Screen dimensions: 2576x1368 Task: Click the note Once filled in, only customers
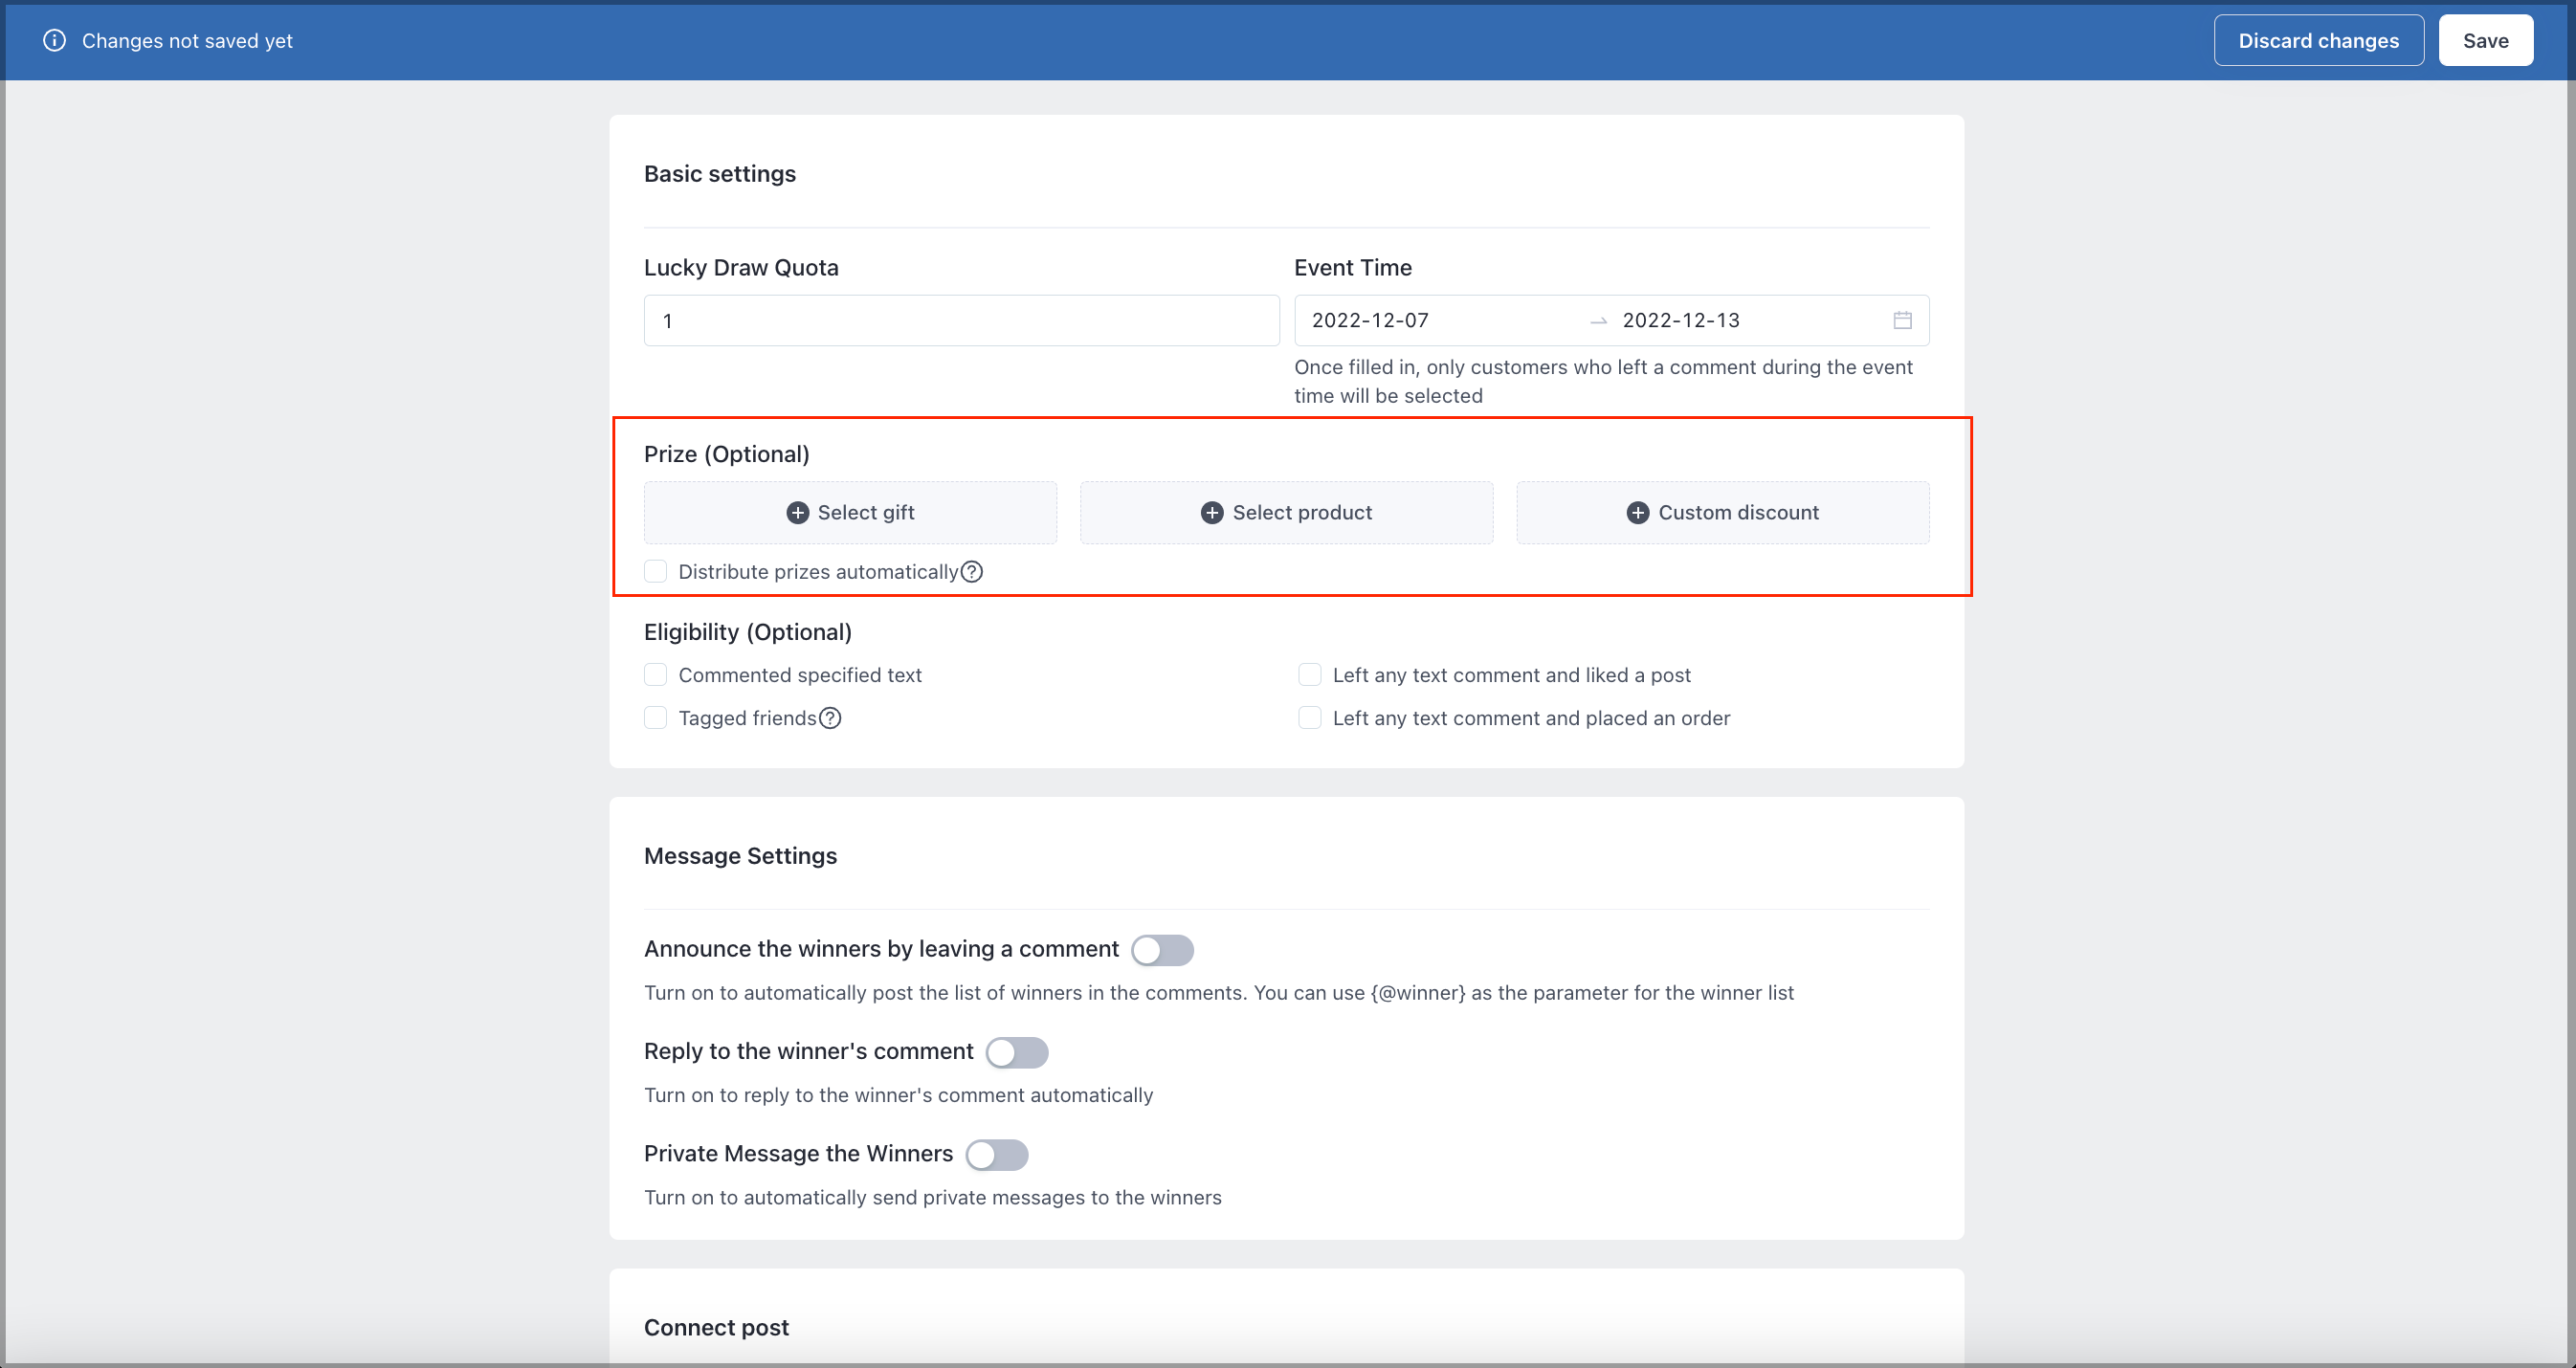coord(1603,381)
